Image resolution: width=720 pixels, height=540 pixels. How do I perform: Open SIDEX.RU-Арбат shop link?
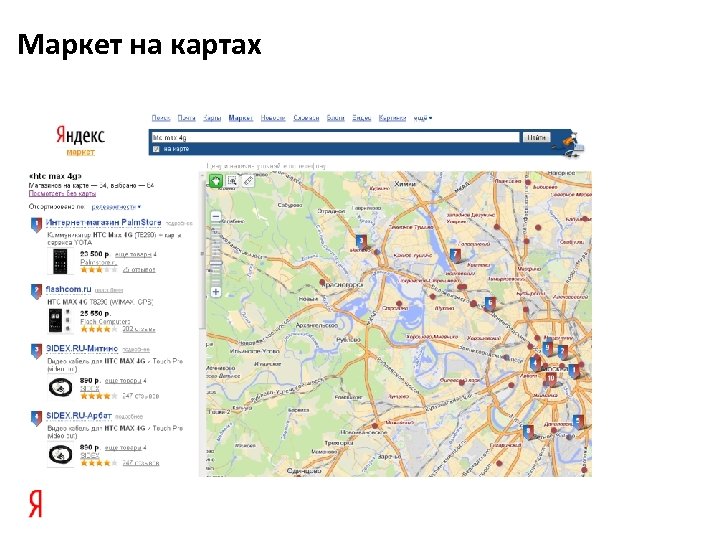click(x=79, y=416)
